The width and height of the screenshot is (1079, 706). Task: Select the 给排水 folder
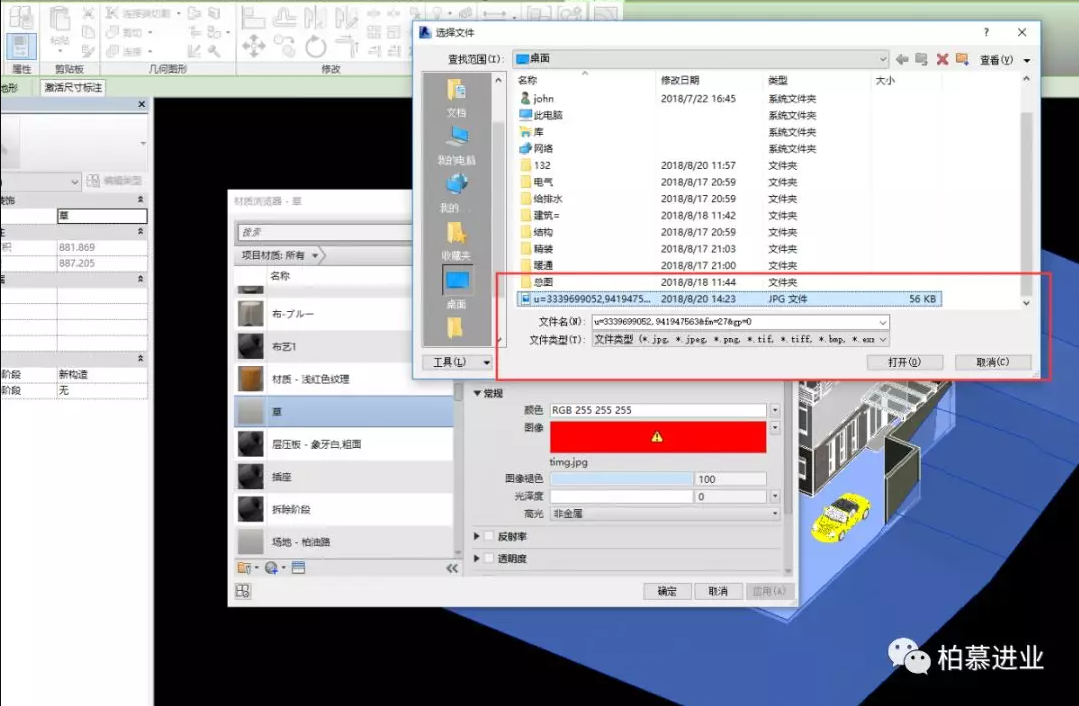click(x=548, y=199)
